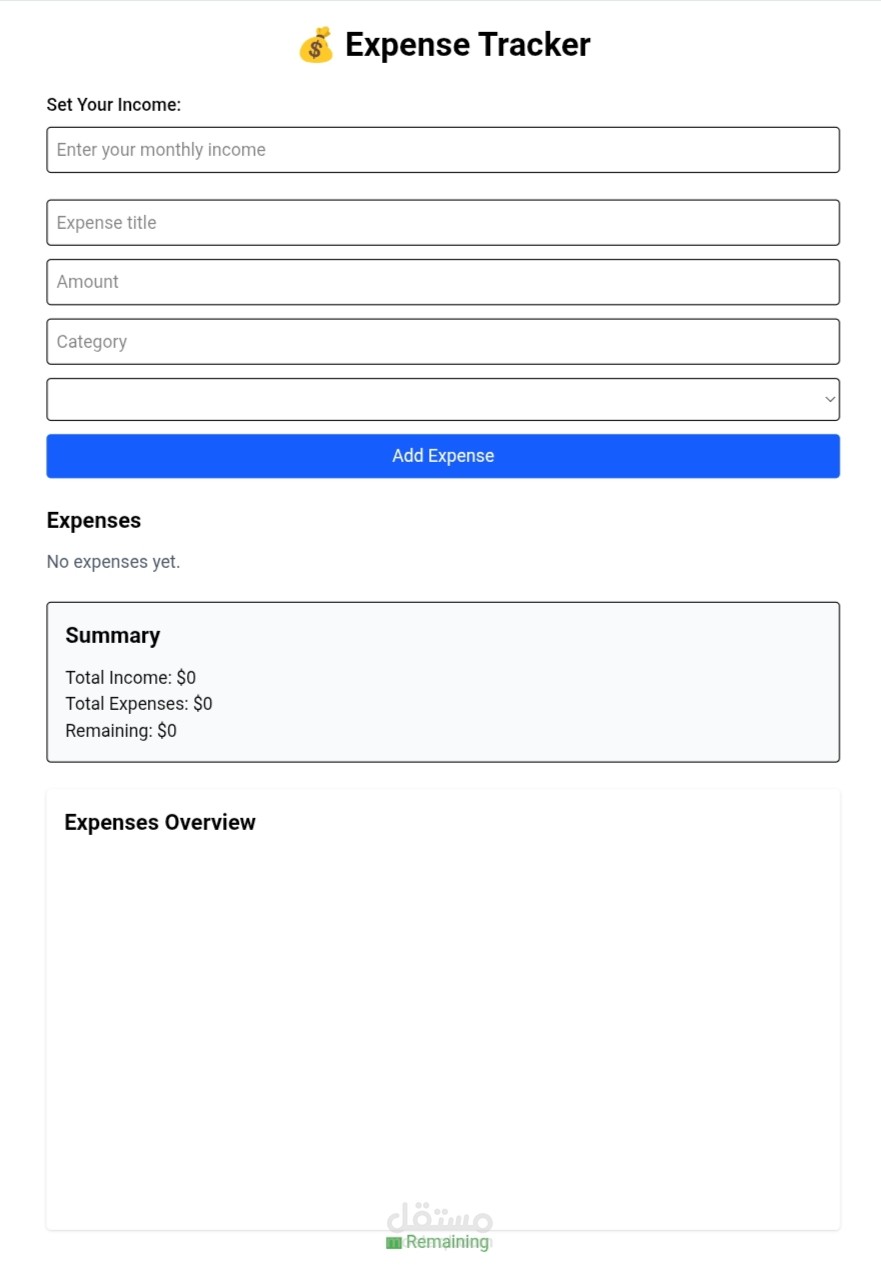The height and width of the screenshot is (1277, 881).
Task: Click the dropdown chevron arrow
Action: point(830,400)
